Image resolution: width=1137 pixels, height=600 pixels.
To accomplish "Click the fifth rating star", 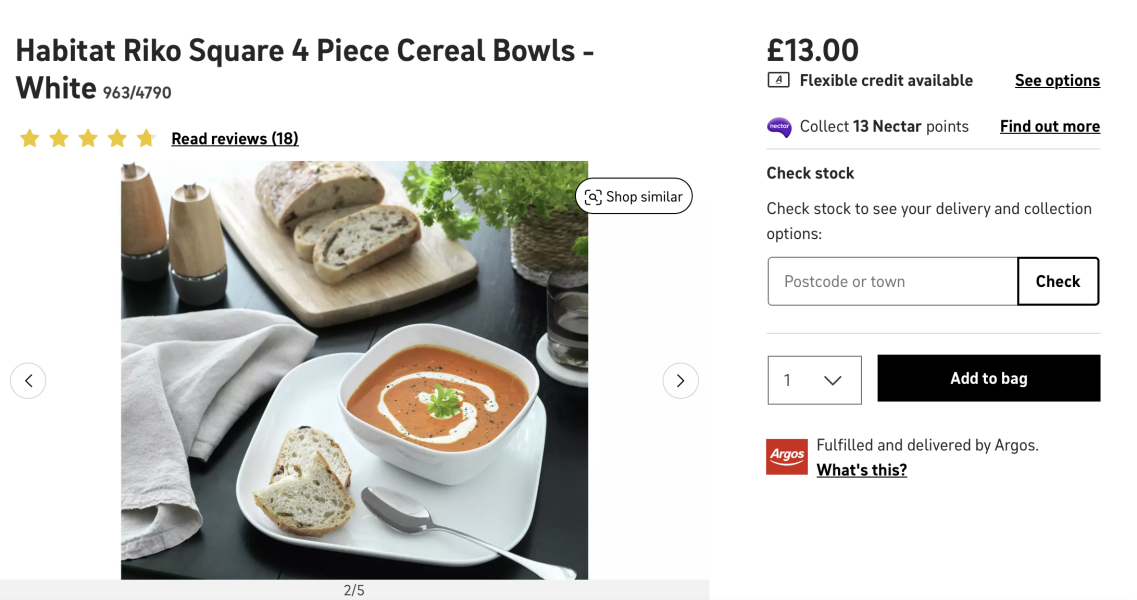I will pyautogui.click(x=147, y=138).
